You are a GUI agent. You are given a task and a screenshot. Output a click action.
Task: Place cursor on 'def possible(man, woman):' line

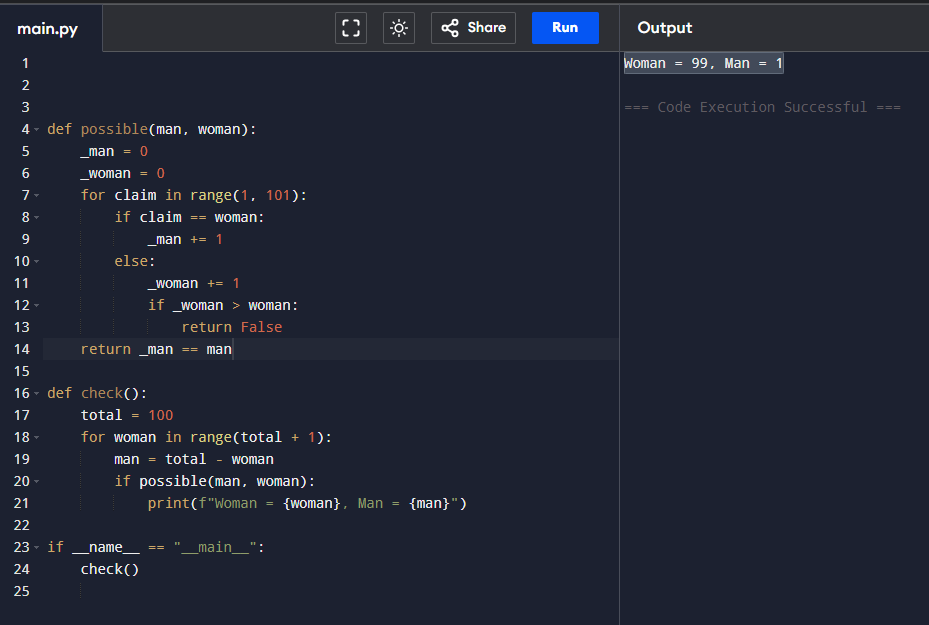(x=152, y=129)
